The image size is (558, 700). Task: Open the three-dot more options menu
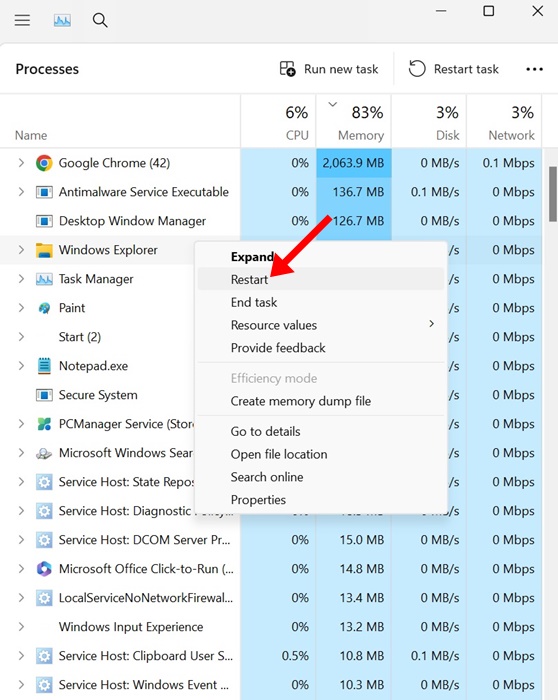[x=534, y=69]
